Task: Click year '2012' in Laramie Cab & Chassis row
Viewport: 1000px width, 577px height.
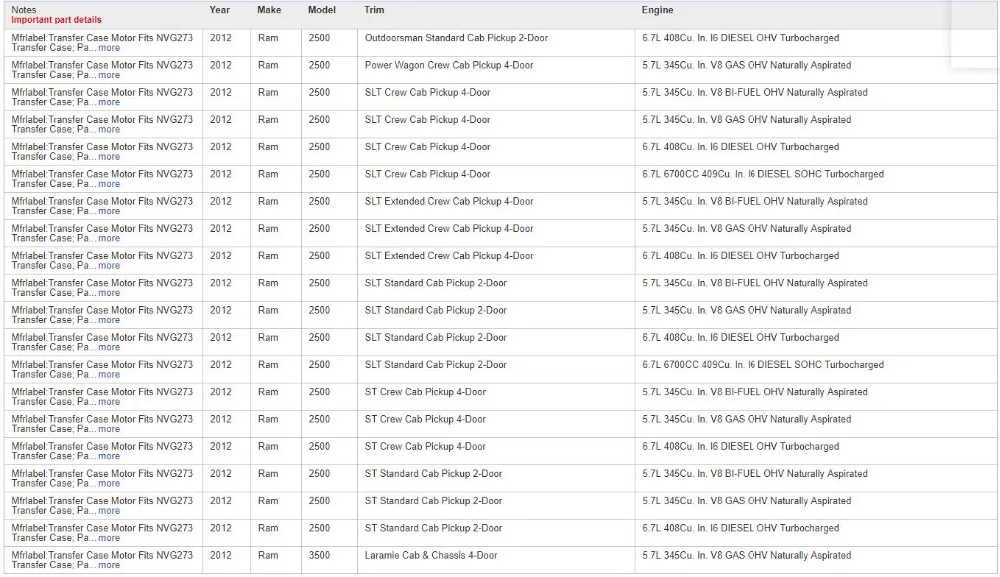Action: 221,555
